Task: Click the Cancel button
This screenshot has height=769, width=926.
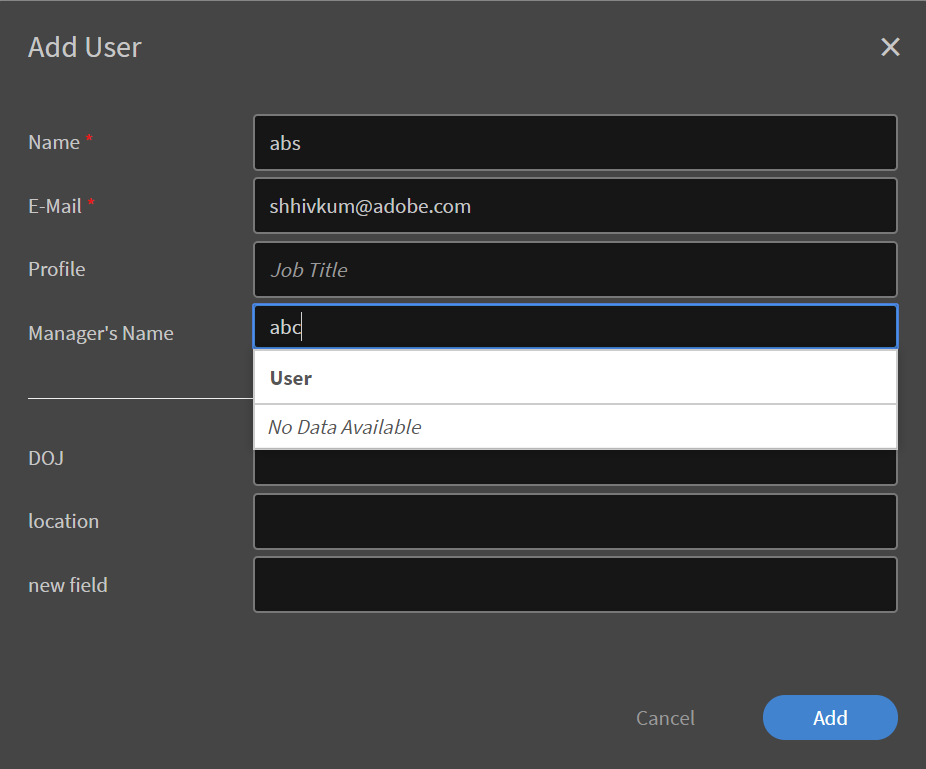Action: coord(665,718)
